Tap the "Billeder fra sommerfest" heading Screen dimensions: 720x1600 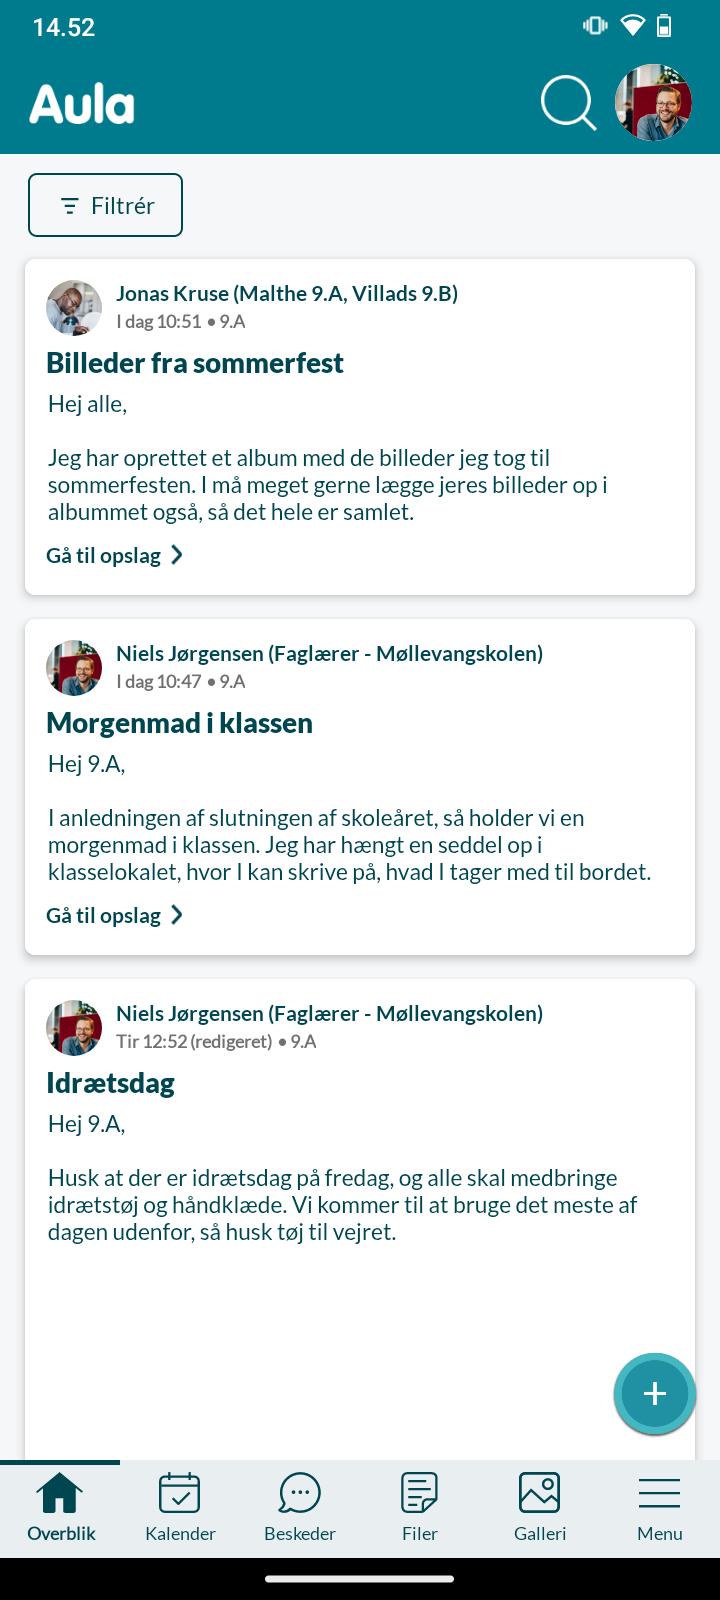pos(195,363)
